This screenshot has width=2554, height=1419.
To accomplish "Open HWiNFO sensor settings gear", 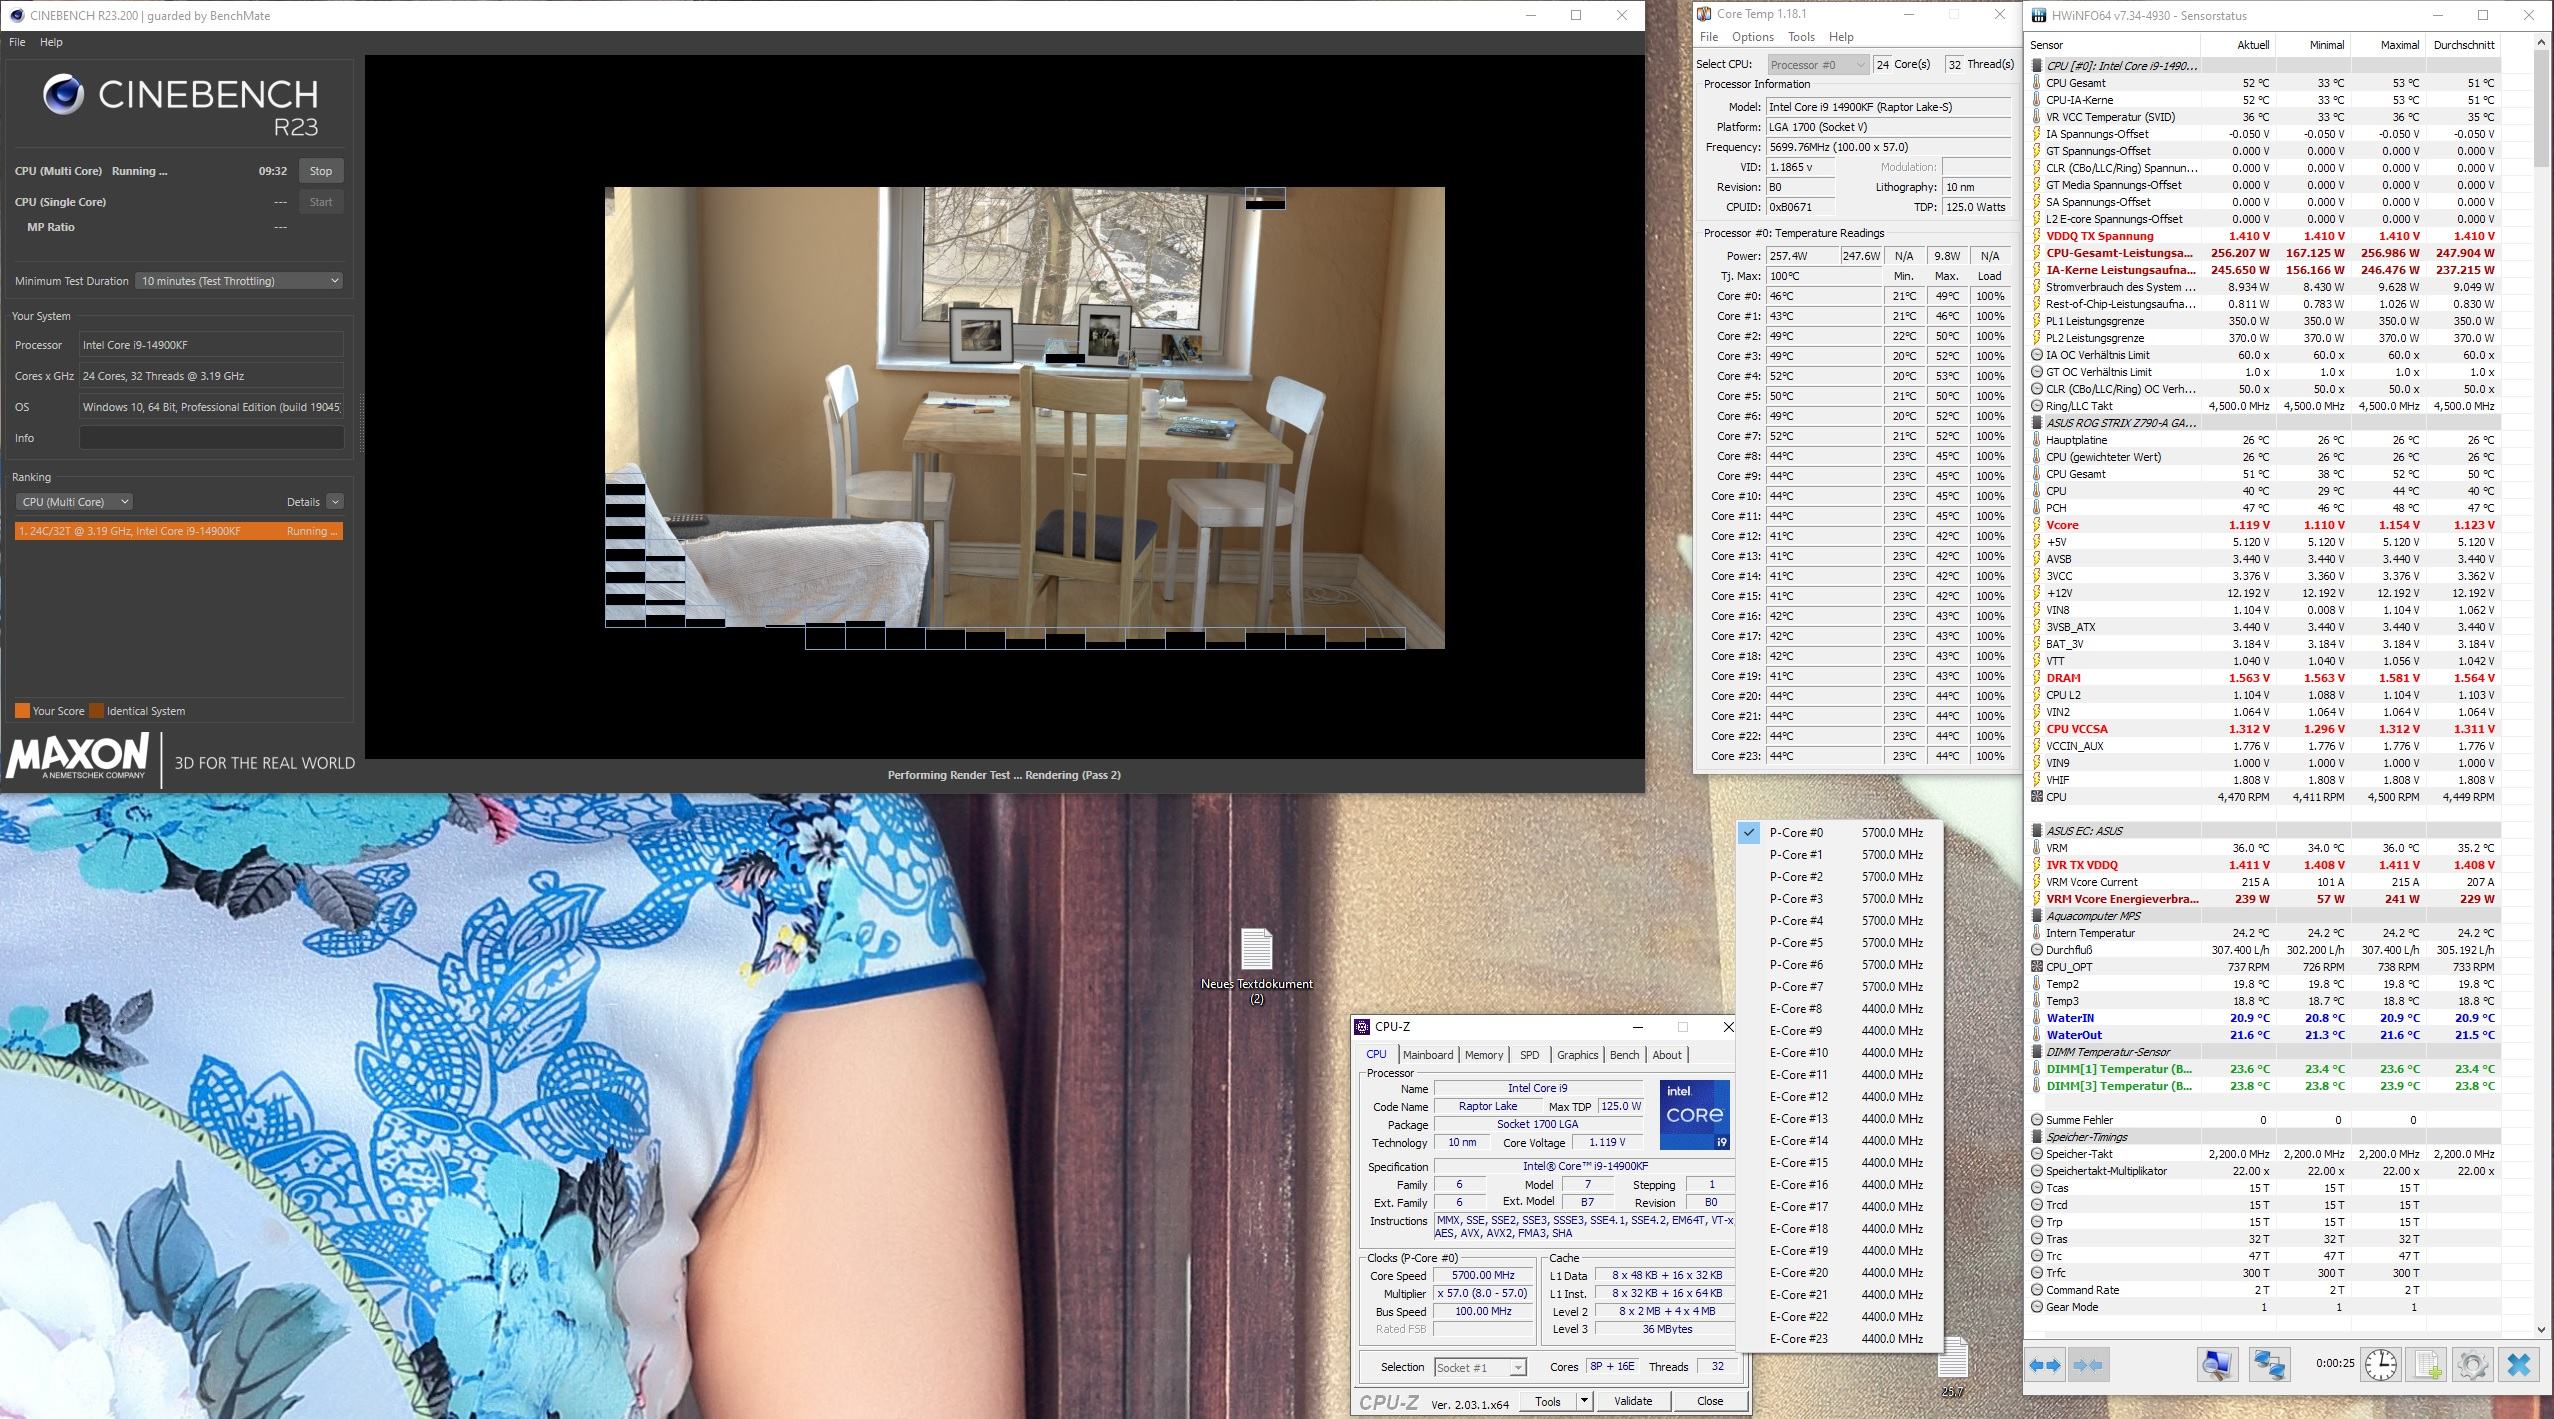I will [x=2472, y=1364].
